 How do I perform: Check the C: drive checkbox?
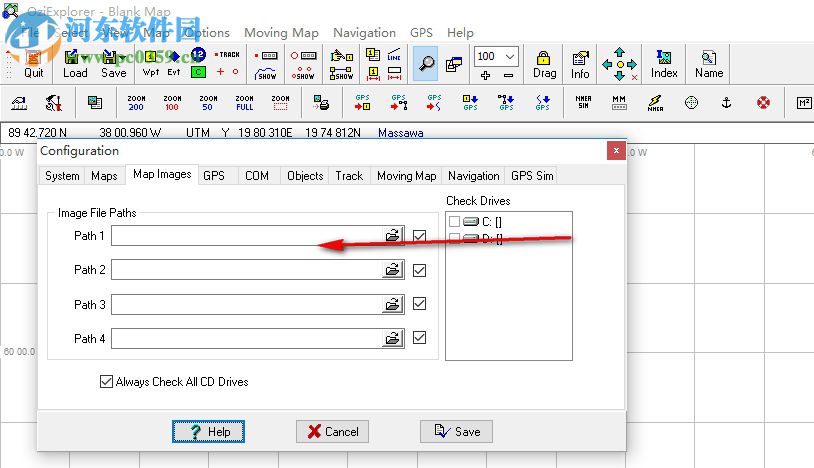pyautogui.click(x=454, y=222)
